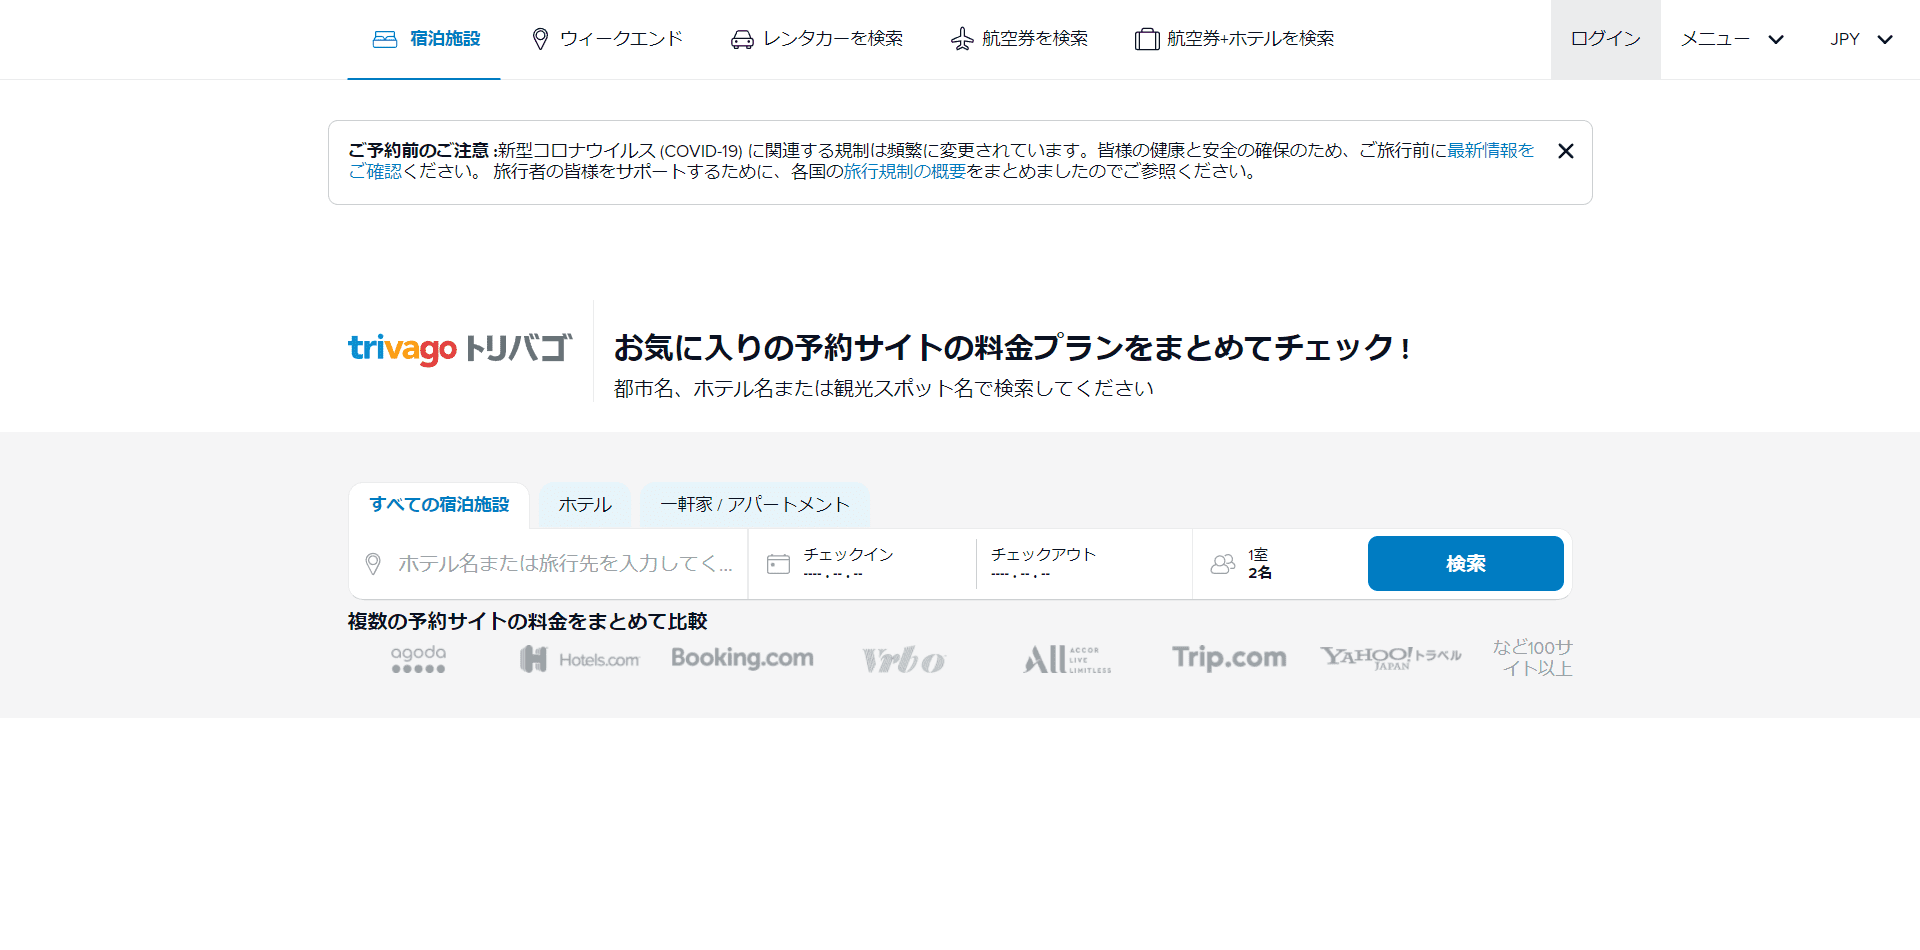Click the pin icon in the destination field
Image resolution: width=1920 pixels, height=950 pixels.
coord(373,564)
